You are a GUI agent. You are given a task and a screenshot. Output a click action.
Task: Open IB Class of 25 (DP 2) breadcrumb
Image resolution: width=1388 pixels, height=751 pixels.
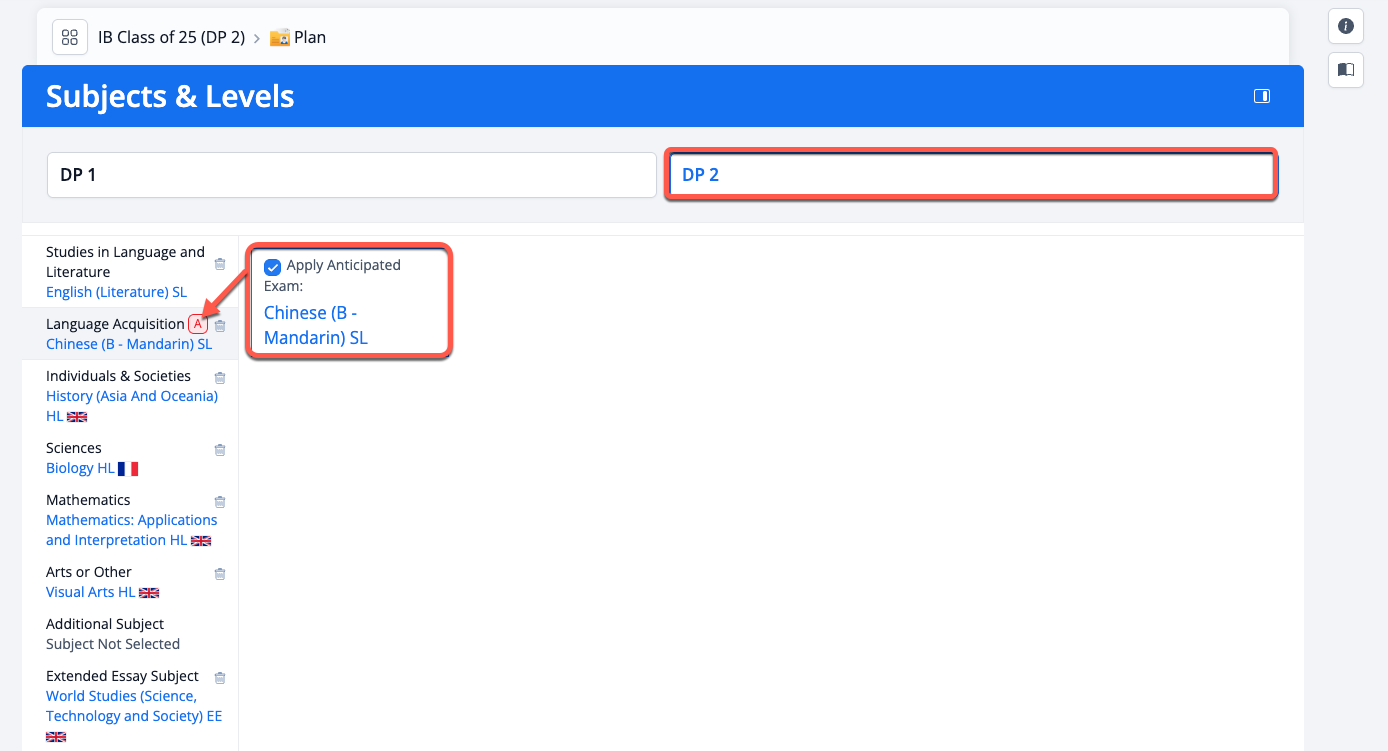171,38
